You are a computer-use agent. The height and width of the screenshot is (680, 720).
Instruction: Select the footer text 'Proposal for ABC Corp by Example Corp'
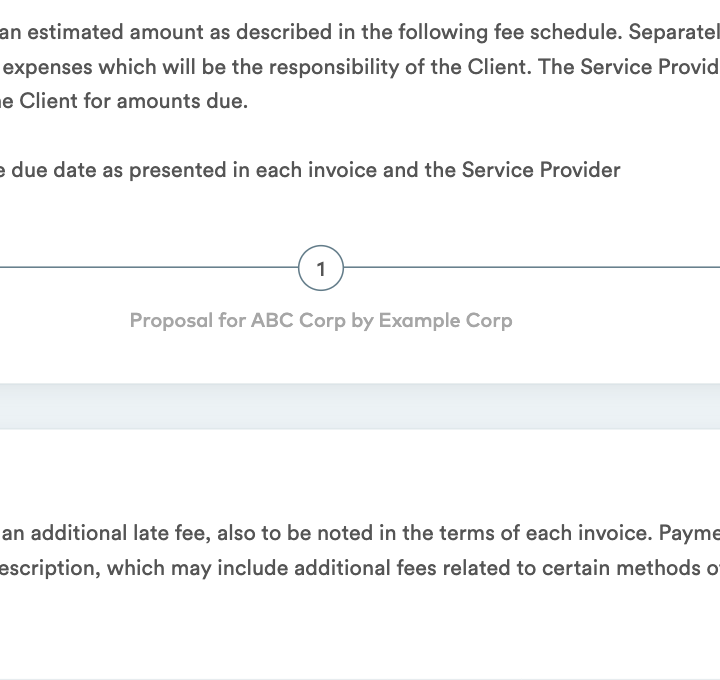(x=321, y=320)
